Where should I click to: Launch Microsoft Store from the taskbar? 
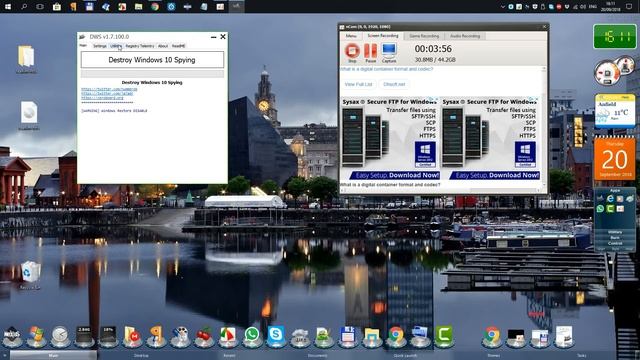click(x=57, y=7)
